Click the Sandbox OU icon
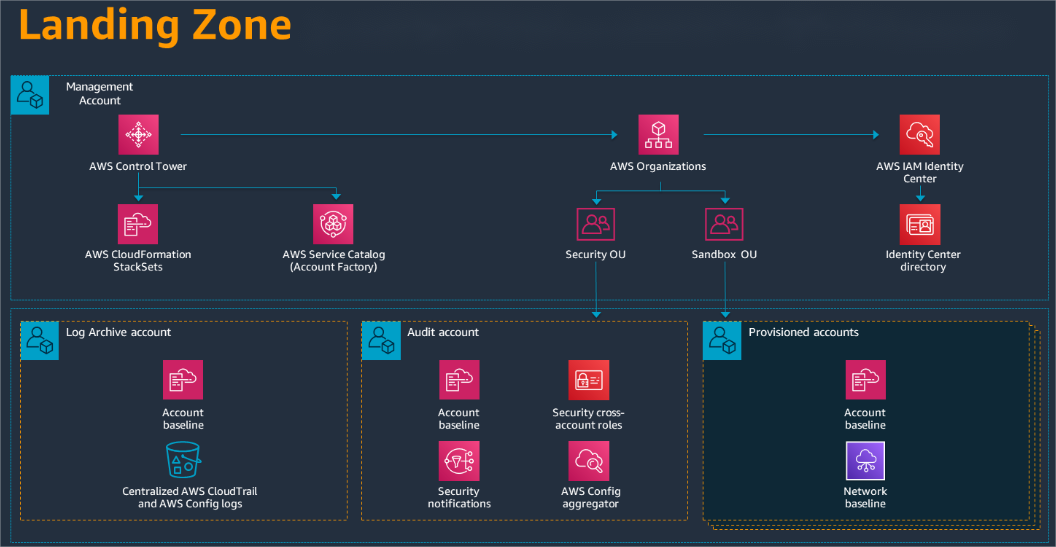1056x547 pixels. point(724,224)
